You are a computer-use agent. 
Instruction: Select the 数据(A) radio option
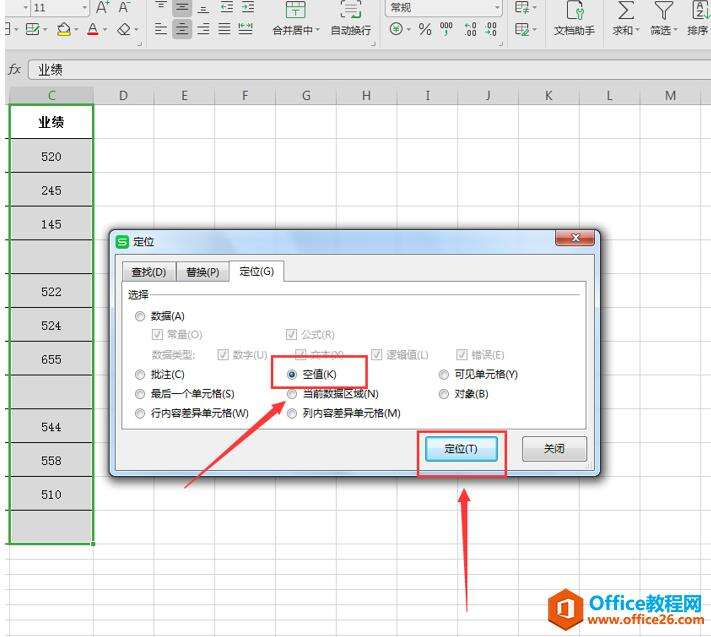(x=140, y=316)
